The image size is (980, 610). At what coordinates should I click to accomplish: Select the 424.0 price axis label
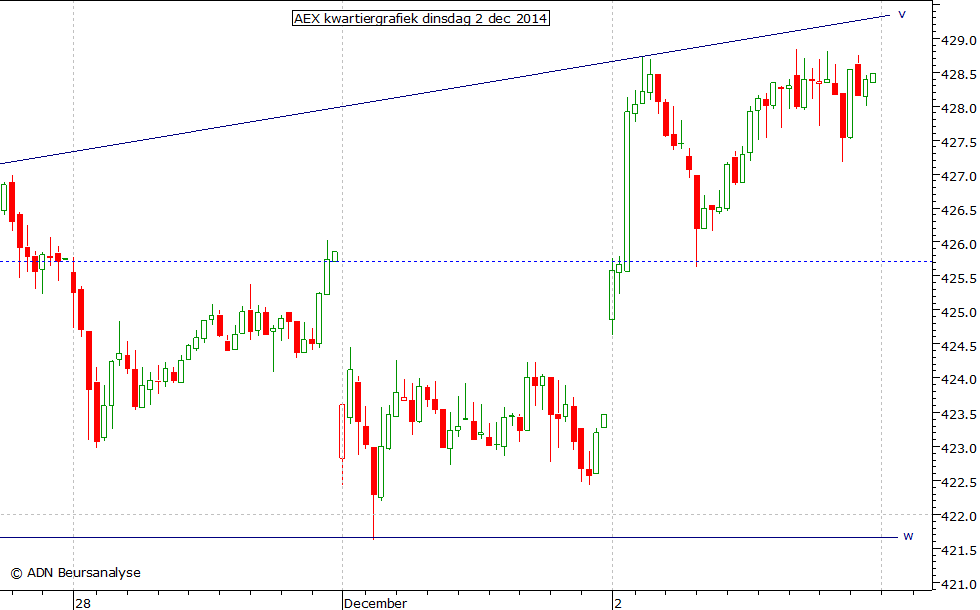[x=959, y=380]
